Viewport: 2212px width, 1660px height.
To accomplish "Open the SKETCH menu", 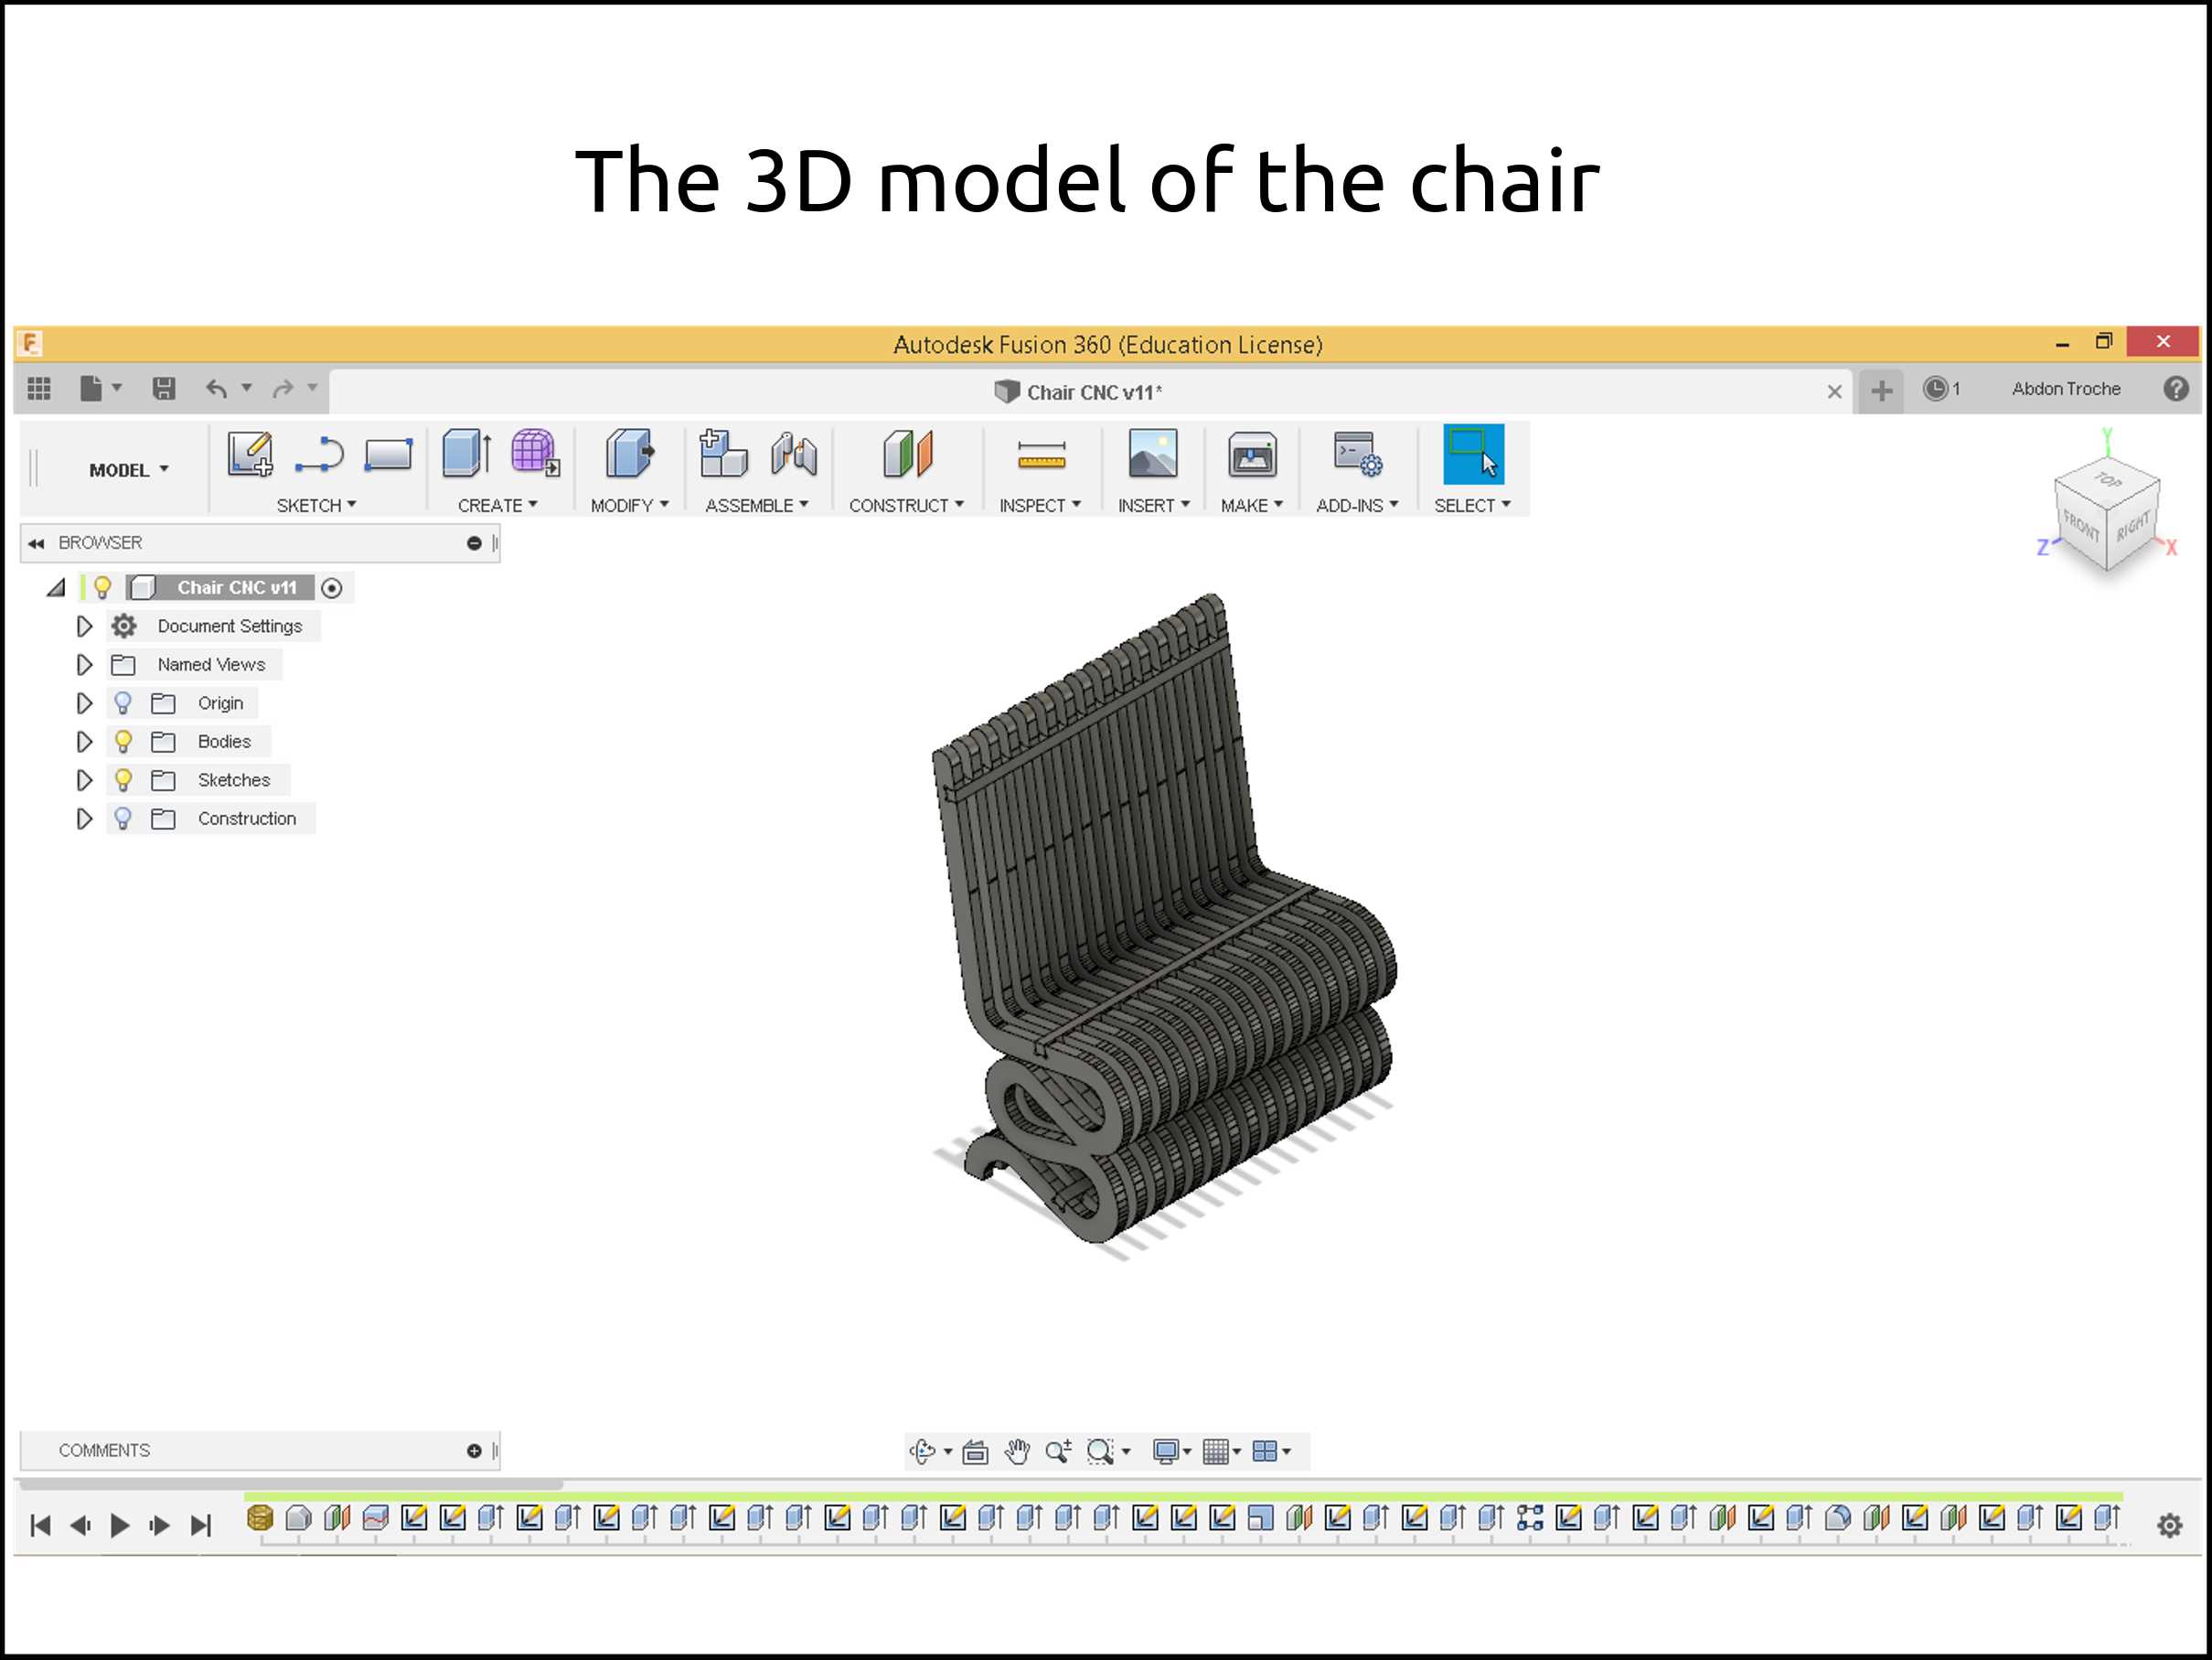I will click(x=316, y=505).
